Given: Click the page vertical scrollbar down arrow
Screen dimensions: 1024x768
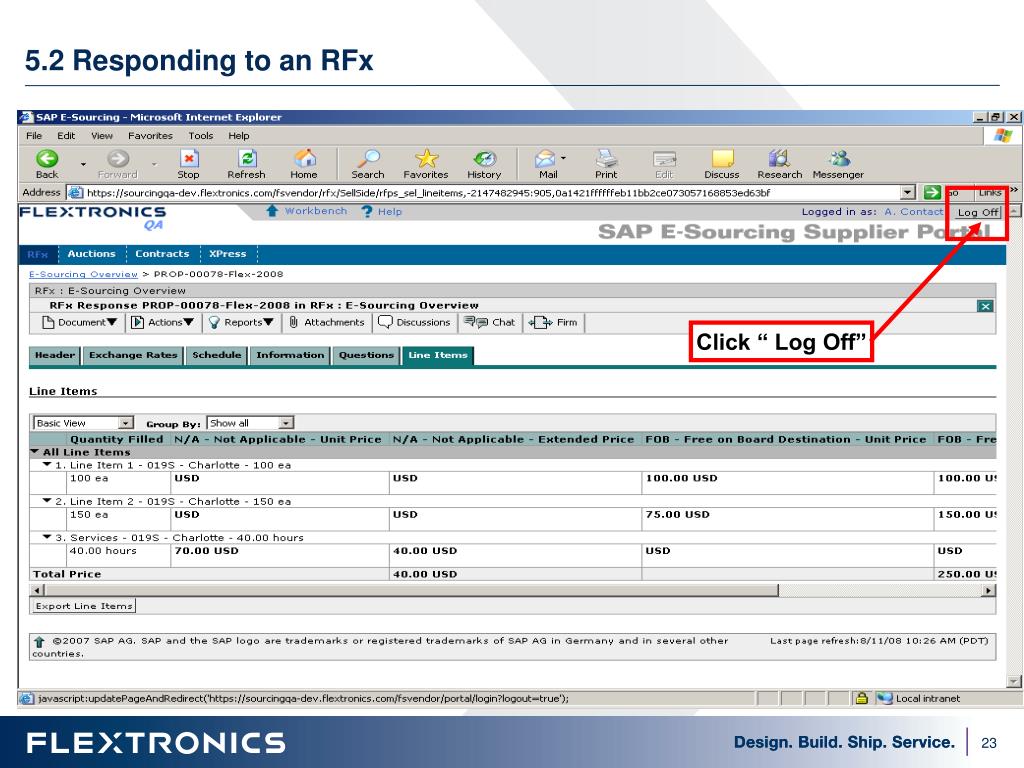Looking at the screenshot, I should coord(1014,681).
